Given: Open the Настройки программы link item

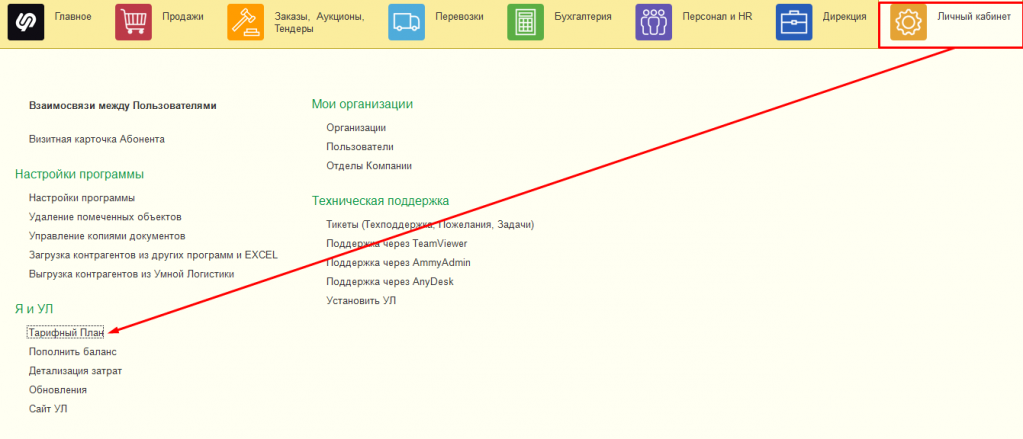Looking at the screenshot, I should click(x=82, y=198).
